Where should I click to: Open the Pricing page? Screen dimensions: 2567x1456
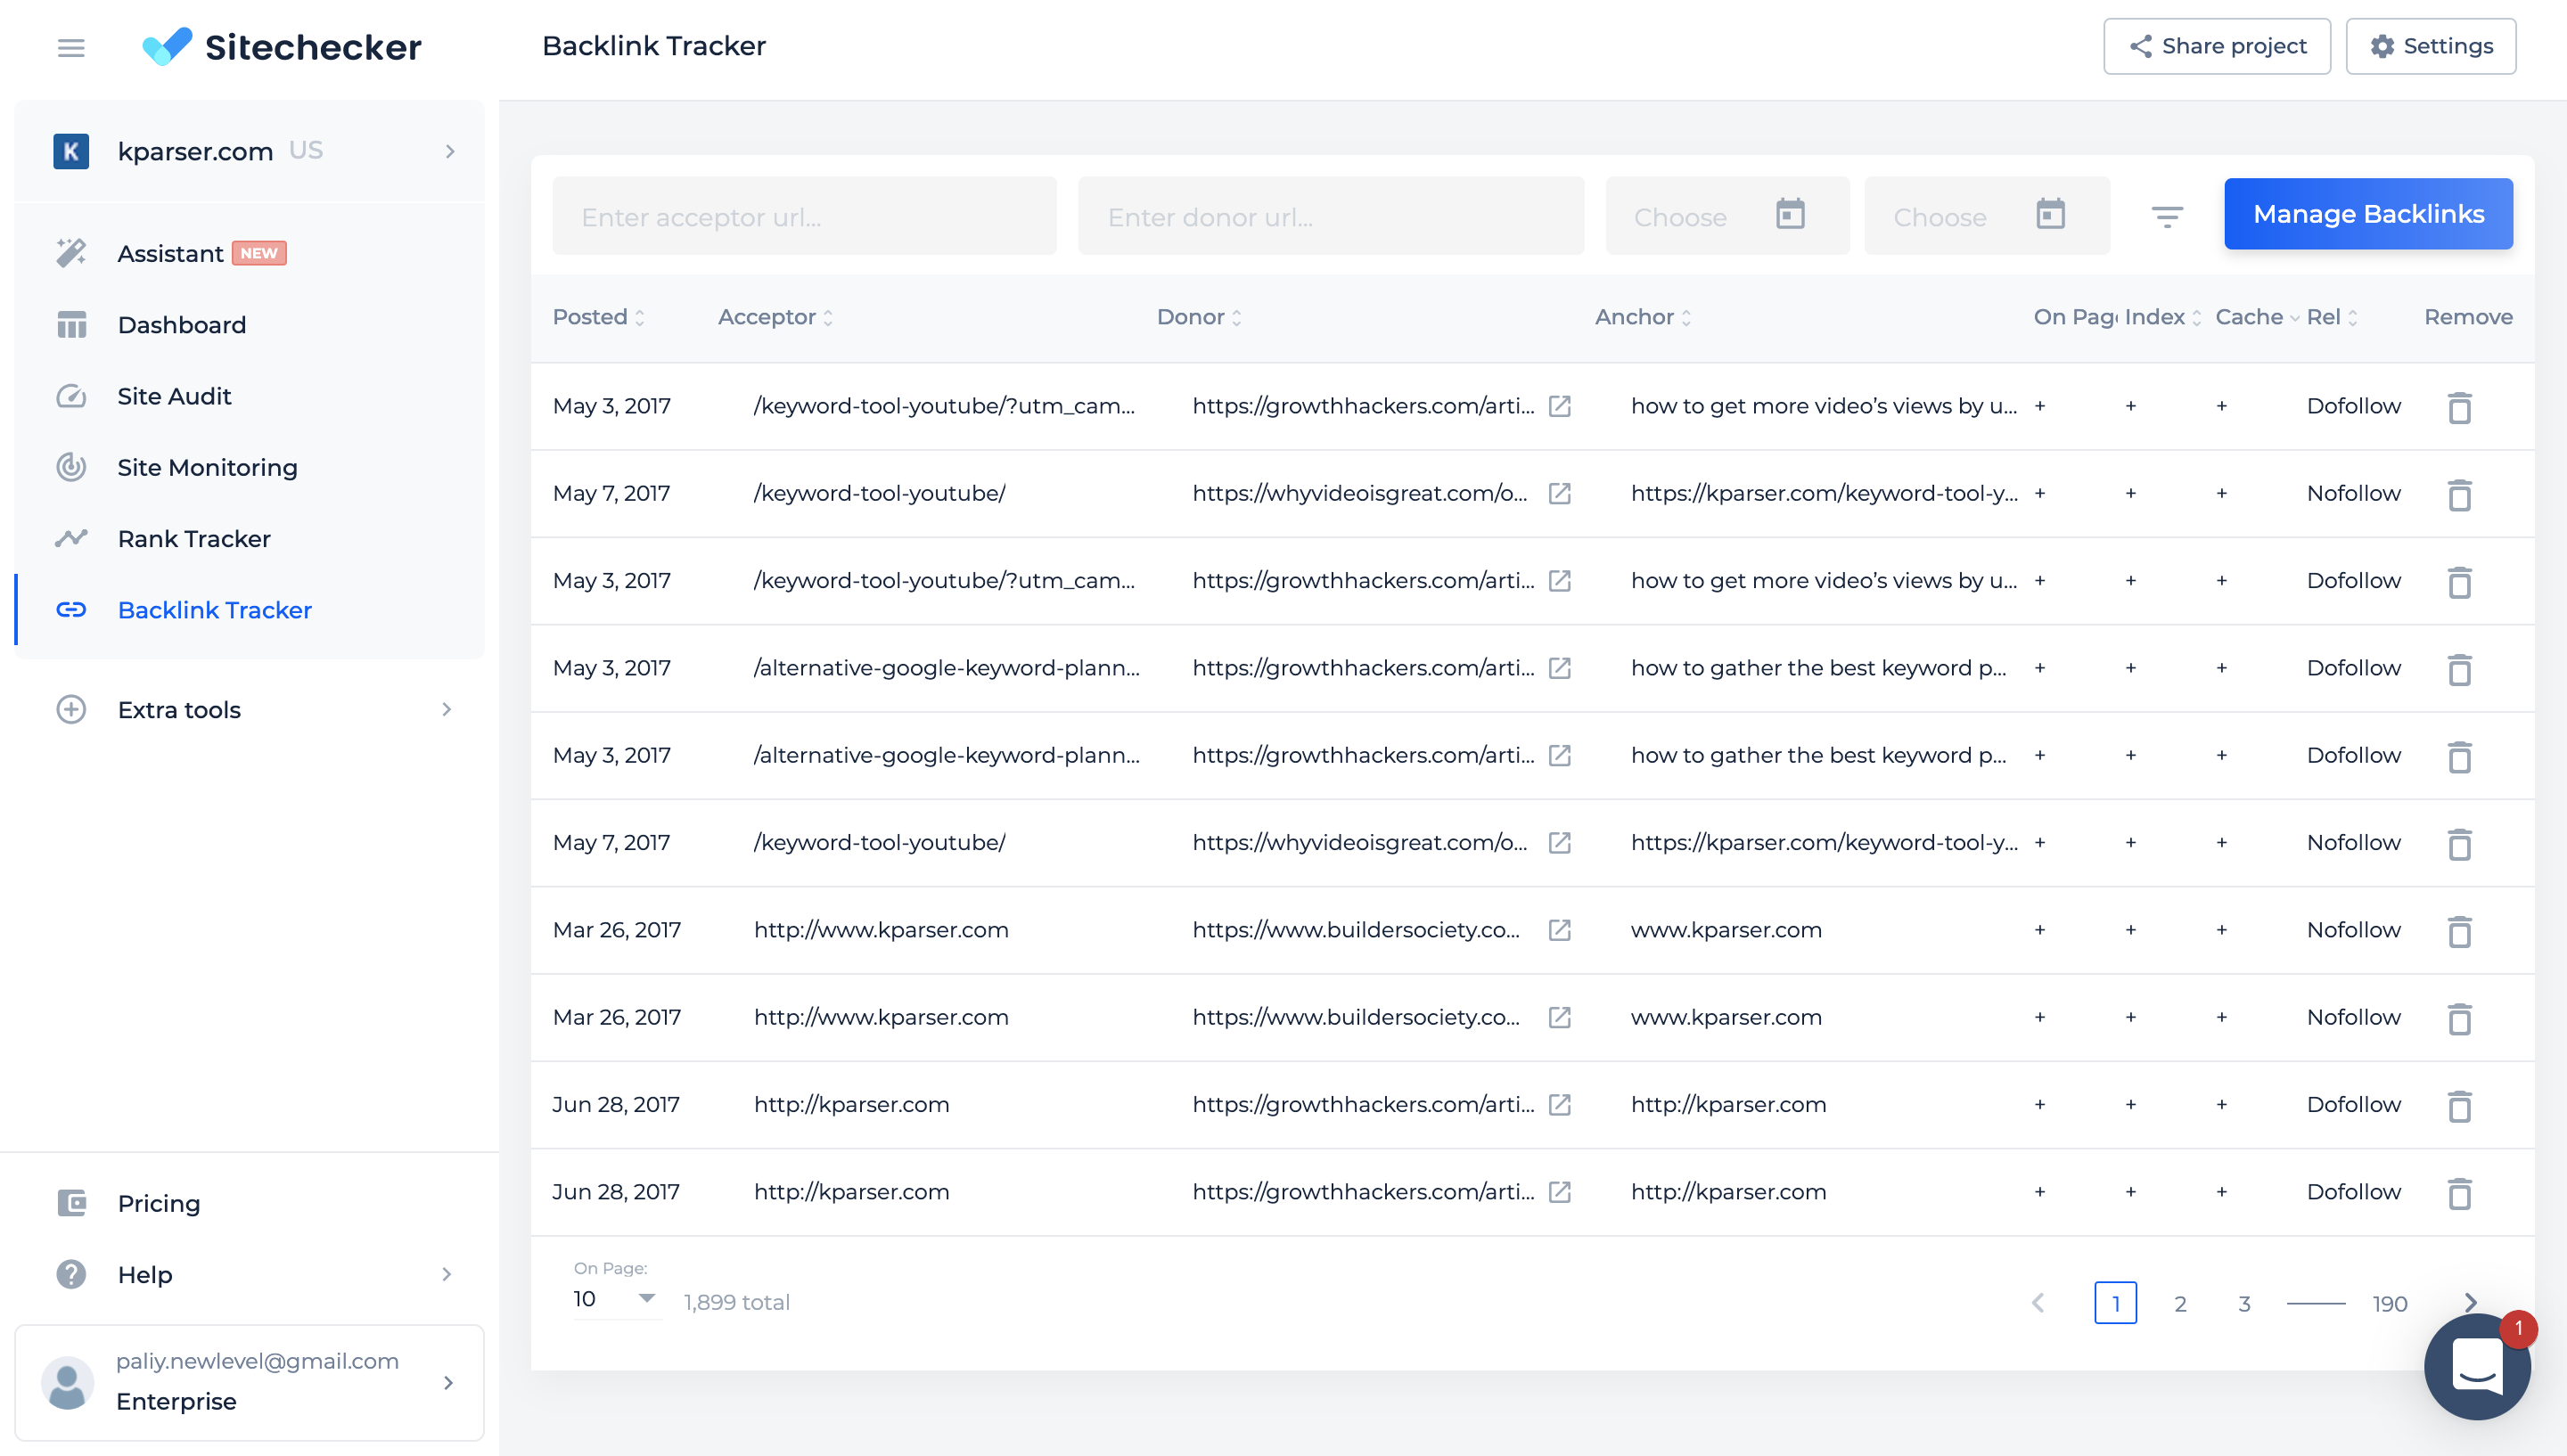pyautogui.click(x=249, y=1203)
